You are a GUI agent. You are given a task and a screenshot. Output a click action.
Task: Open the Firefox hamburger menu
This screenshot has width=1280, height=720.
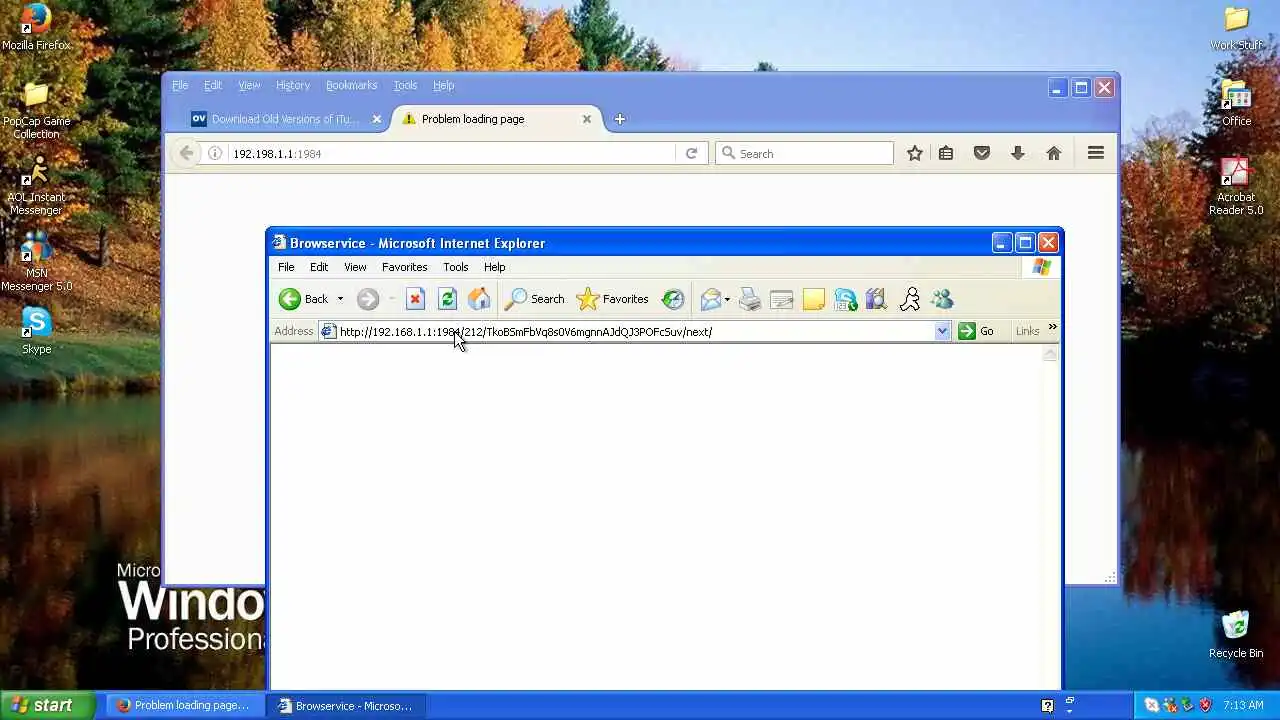coord(1096,153)
